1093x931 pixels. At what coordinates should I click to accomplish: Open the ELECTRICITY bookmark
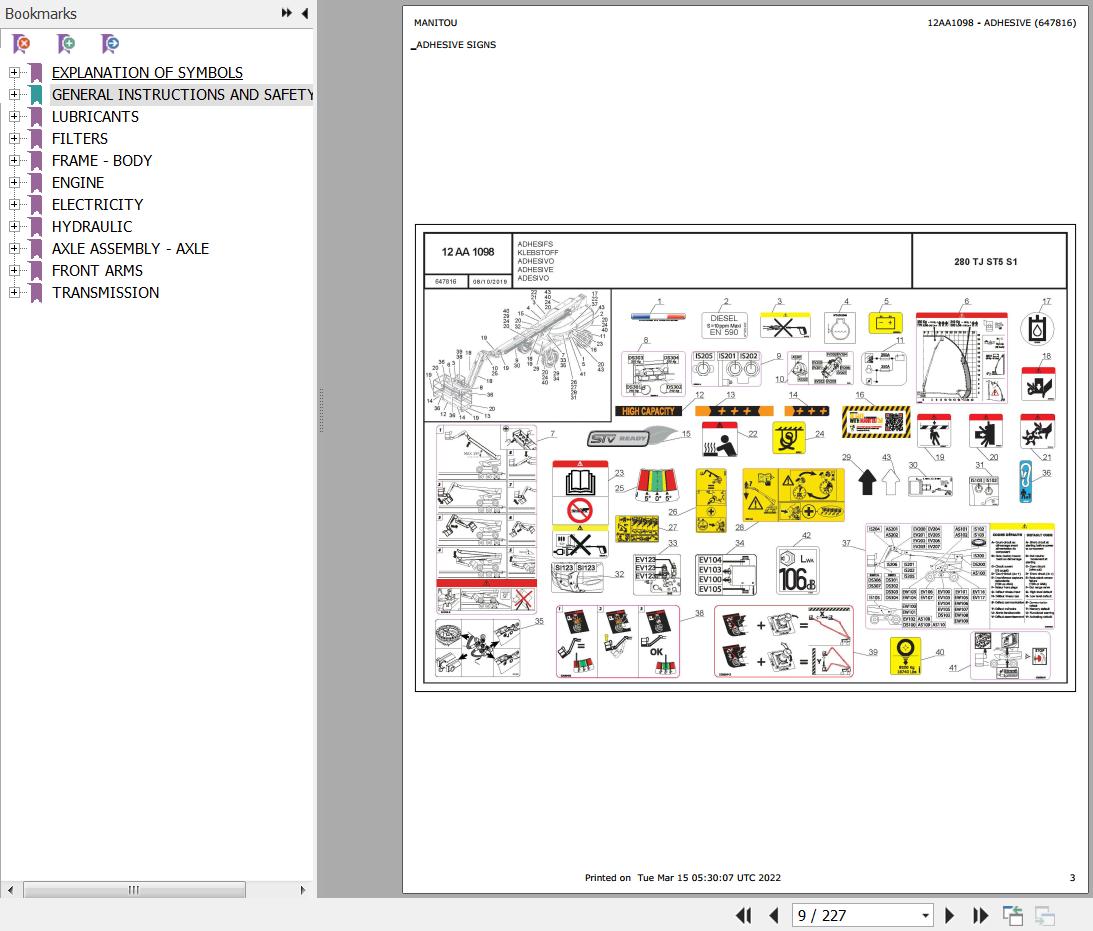click(x=98, y=204)
